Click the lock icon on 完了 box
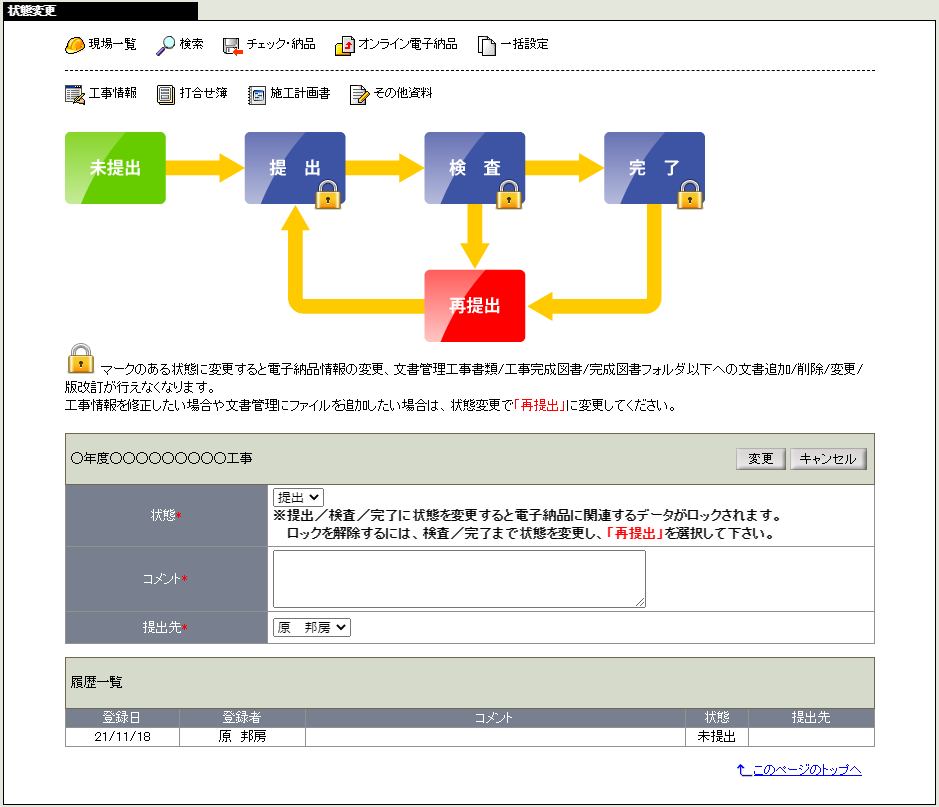Image resolution: width=939 pixels, height=807 pixels. (690, 194)
